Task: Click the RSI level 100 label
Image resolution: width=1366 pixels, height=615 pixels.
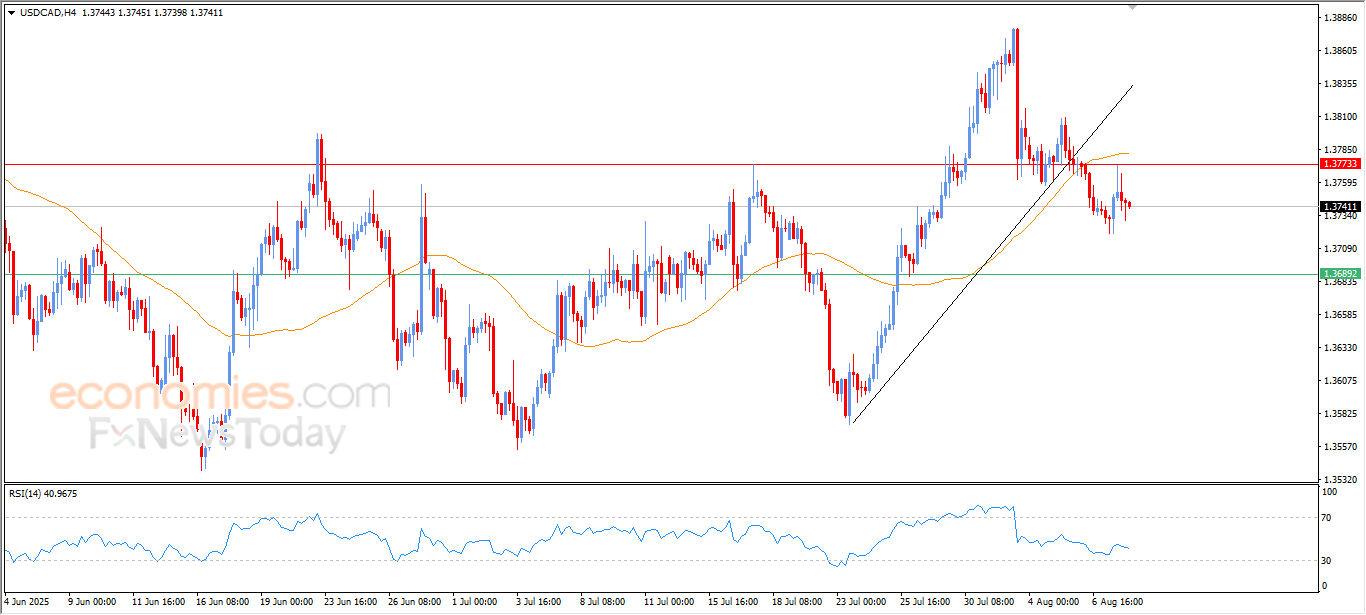Action: point(1330,492)
